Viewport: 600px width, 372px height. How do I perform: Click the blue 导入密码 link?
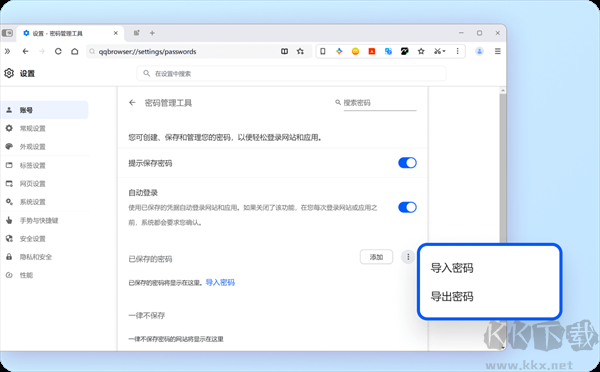click(x=220, y=282)
